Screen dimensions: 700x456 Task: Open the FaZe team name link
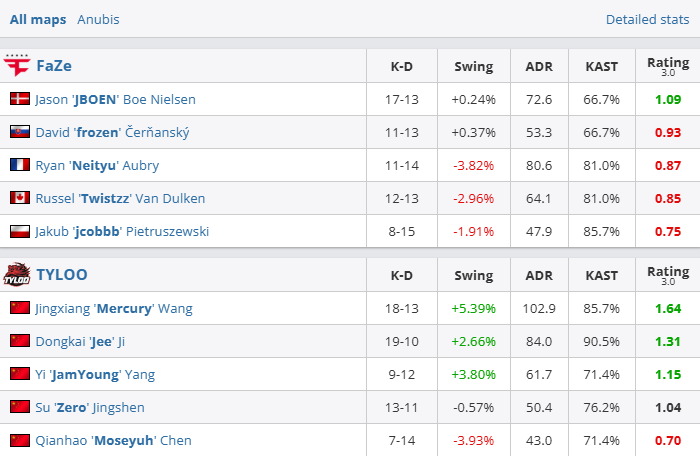point(54,66)
